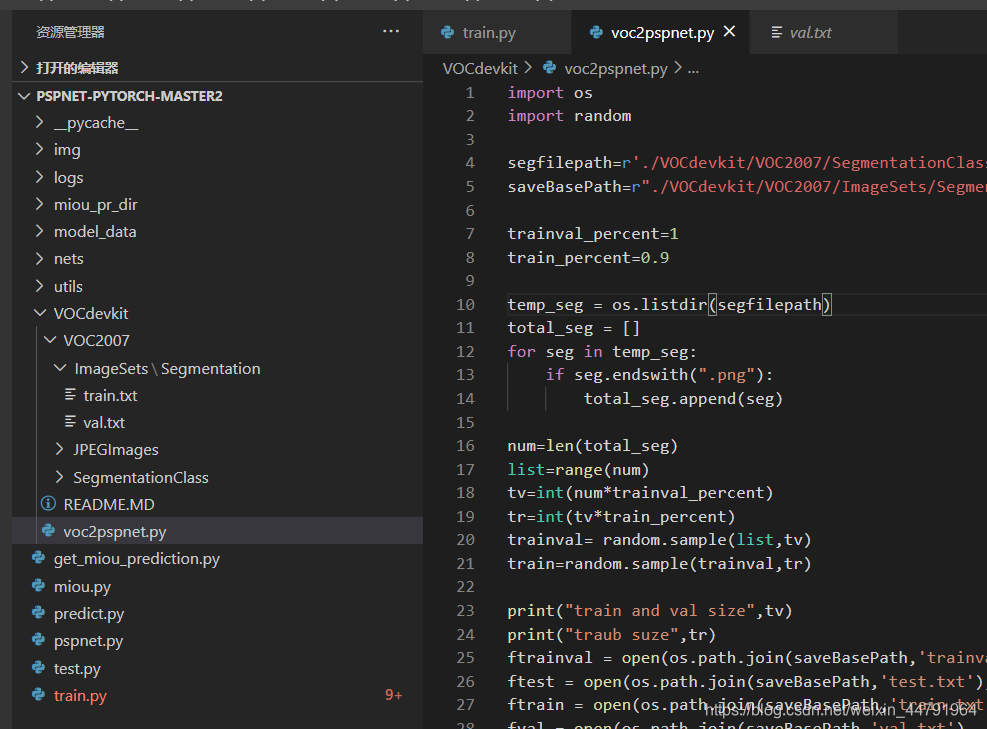Expand the utils folder
The image size is (987, 729).
point(40,286)
